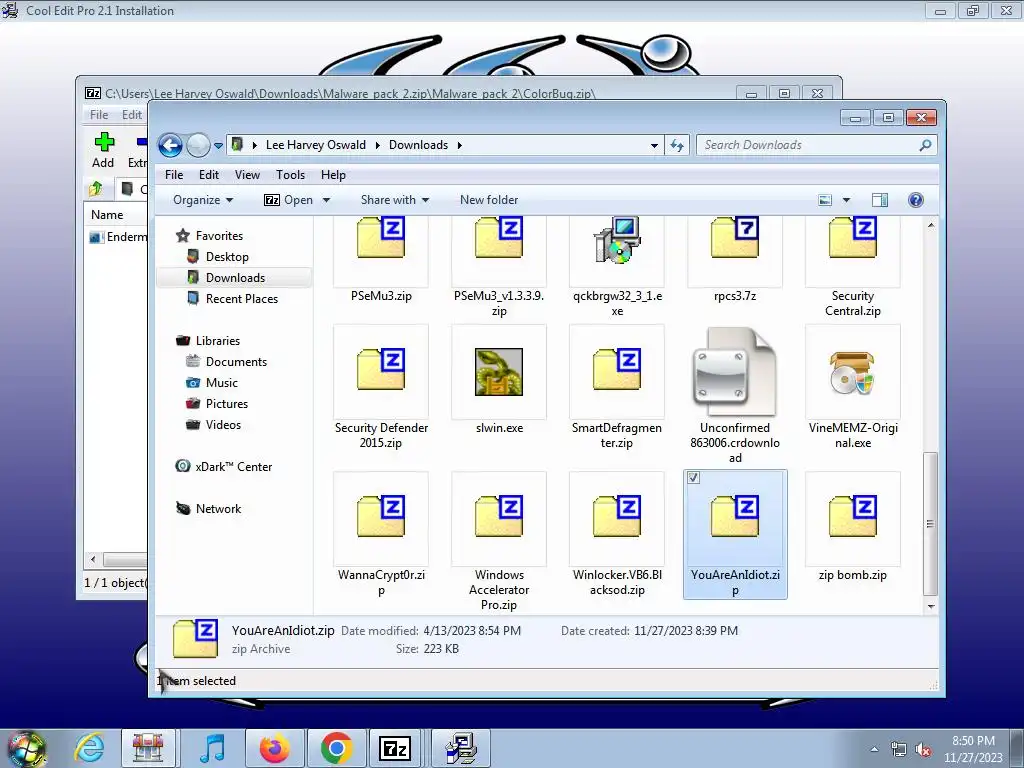Open the Explorer View menu
Viewport: 1024px width, 768px height.
coord(248,175)
